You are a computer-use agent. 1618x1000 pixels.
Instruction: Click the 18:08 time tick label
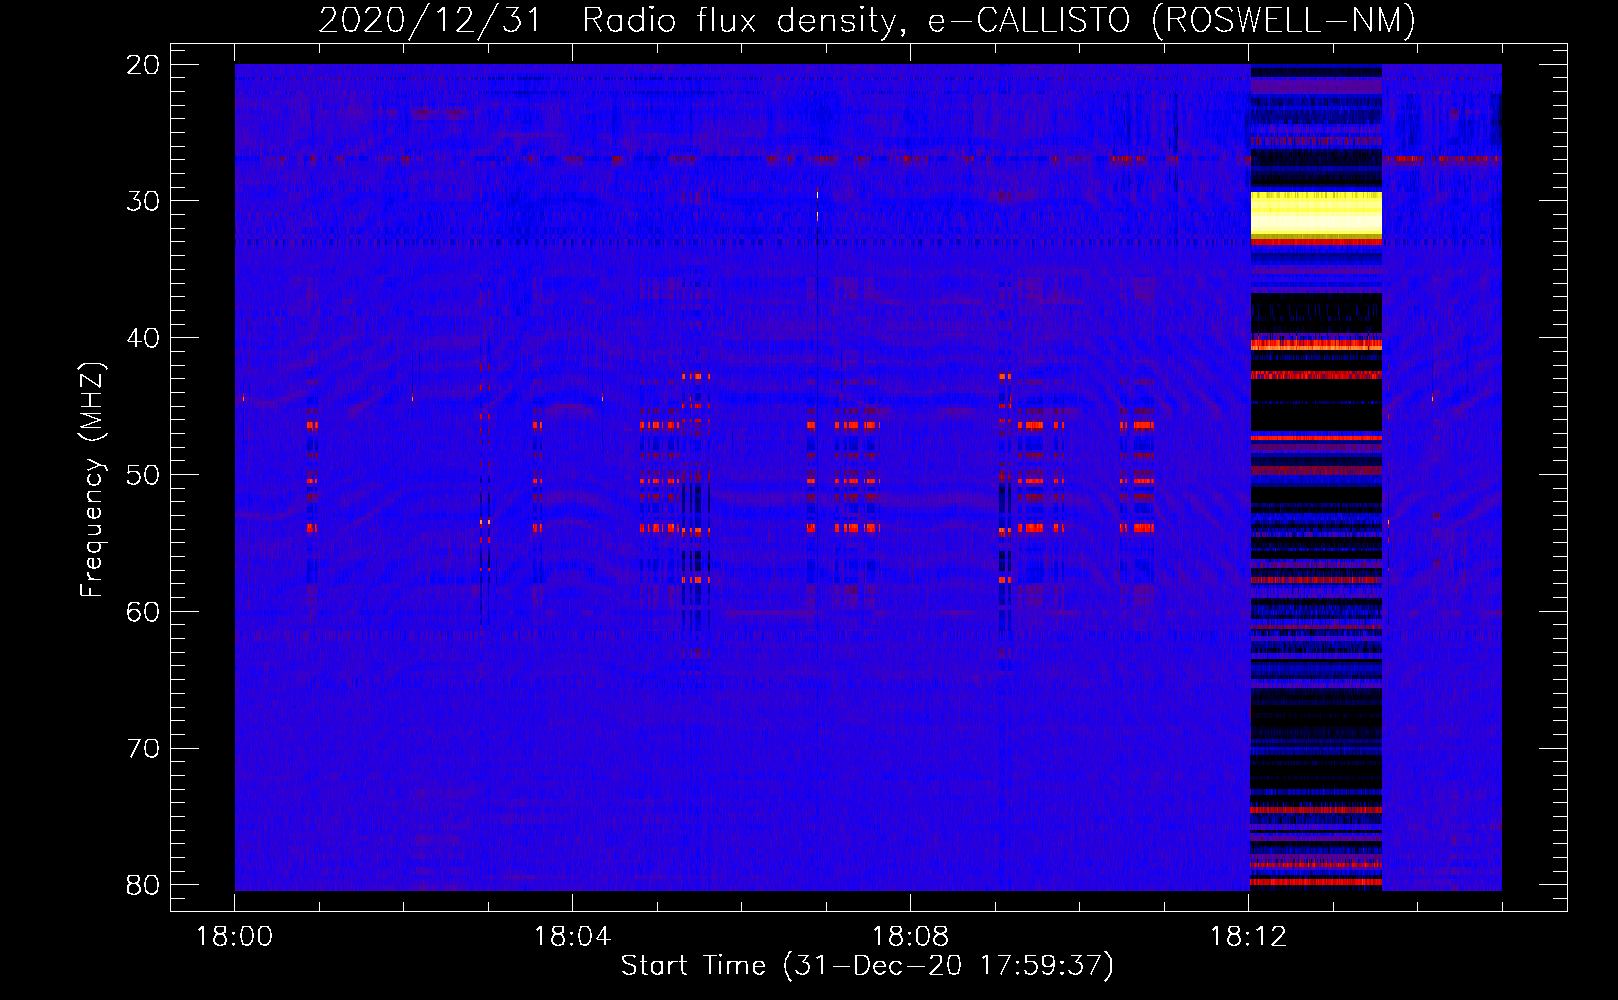point(910,937)
